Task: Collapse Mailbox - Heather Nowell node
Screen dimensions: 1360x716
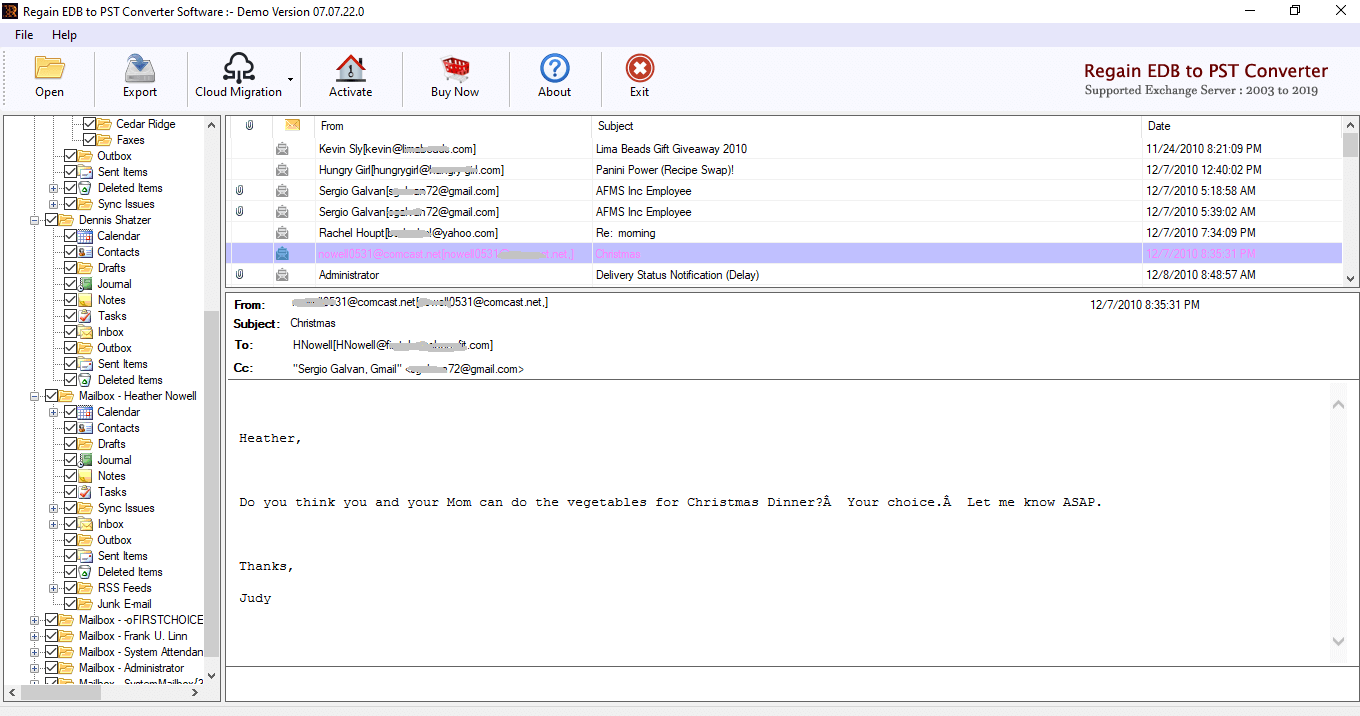Action: pos(35,396)
